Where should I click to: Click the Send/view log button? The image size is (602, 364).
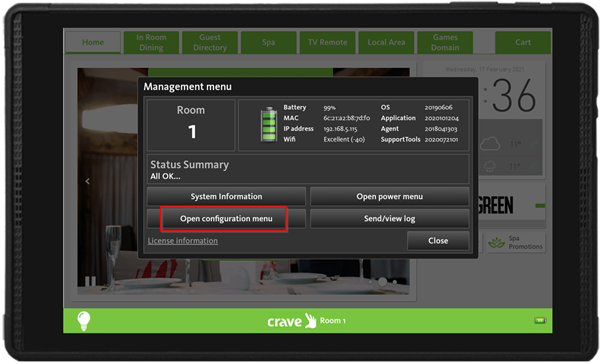coord(389,218)
